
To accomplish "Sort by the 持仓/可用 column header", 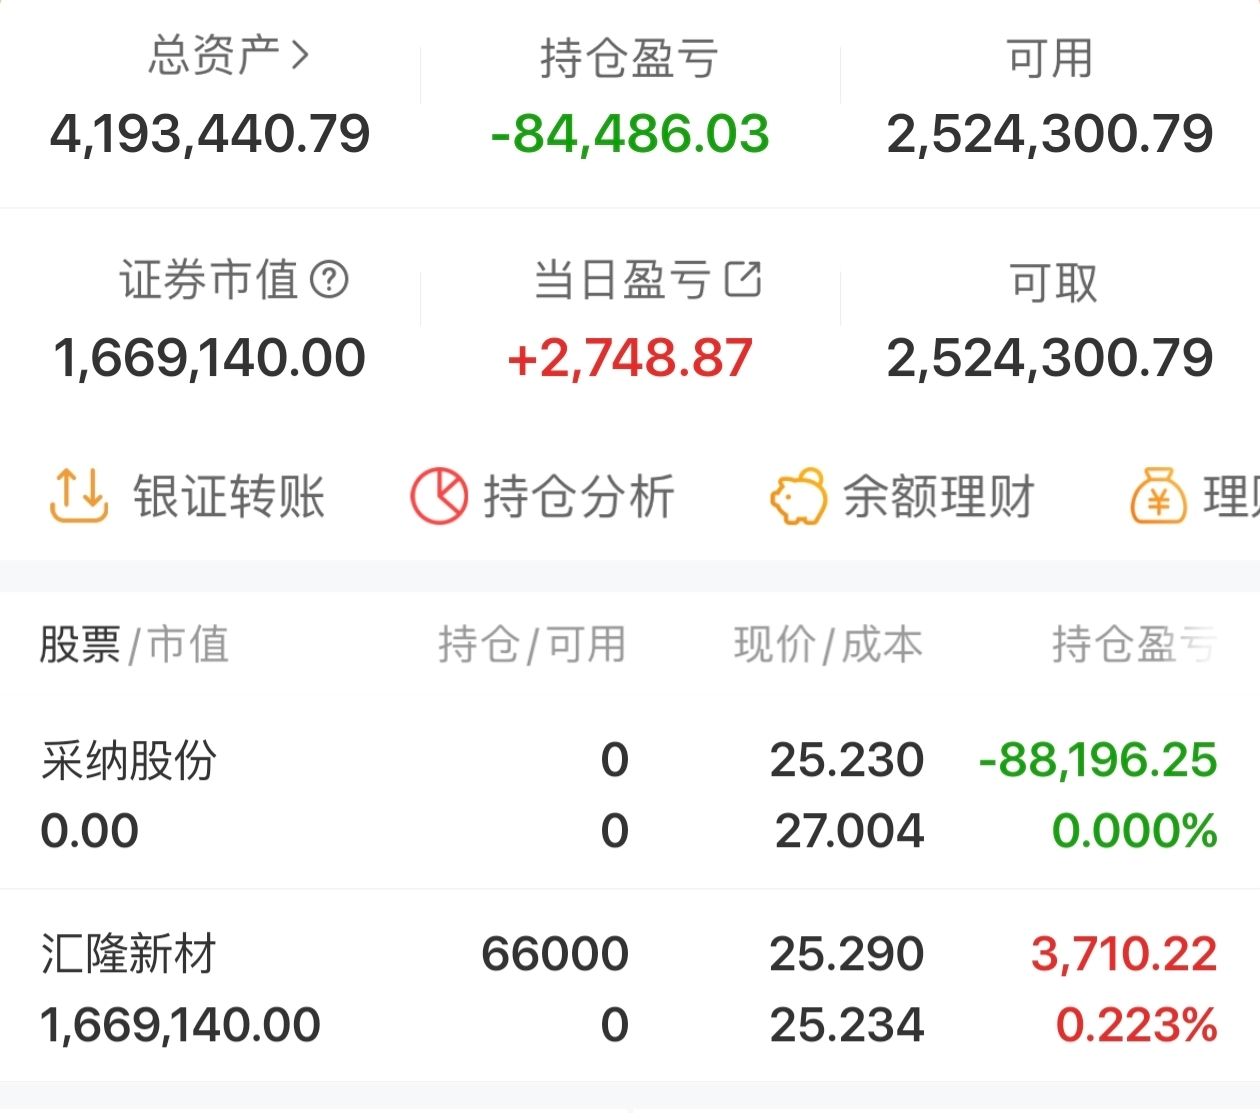I will point(532,645).
